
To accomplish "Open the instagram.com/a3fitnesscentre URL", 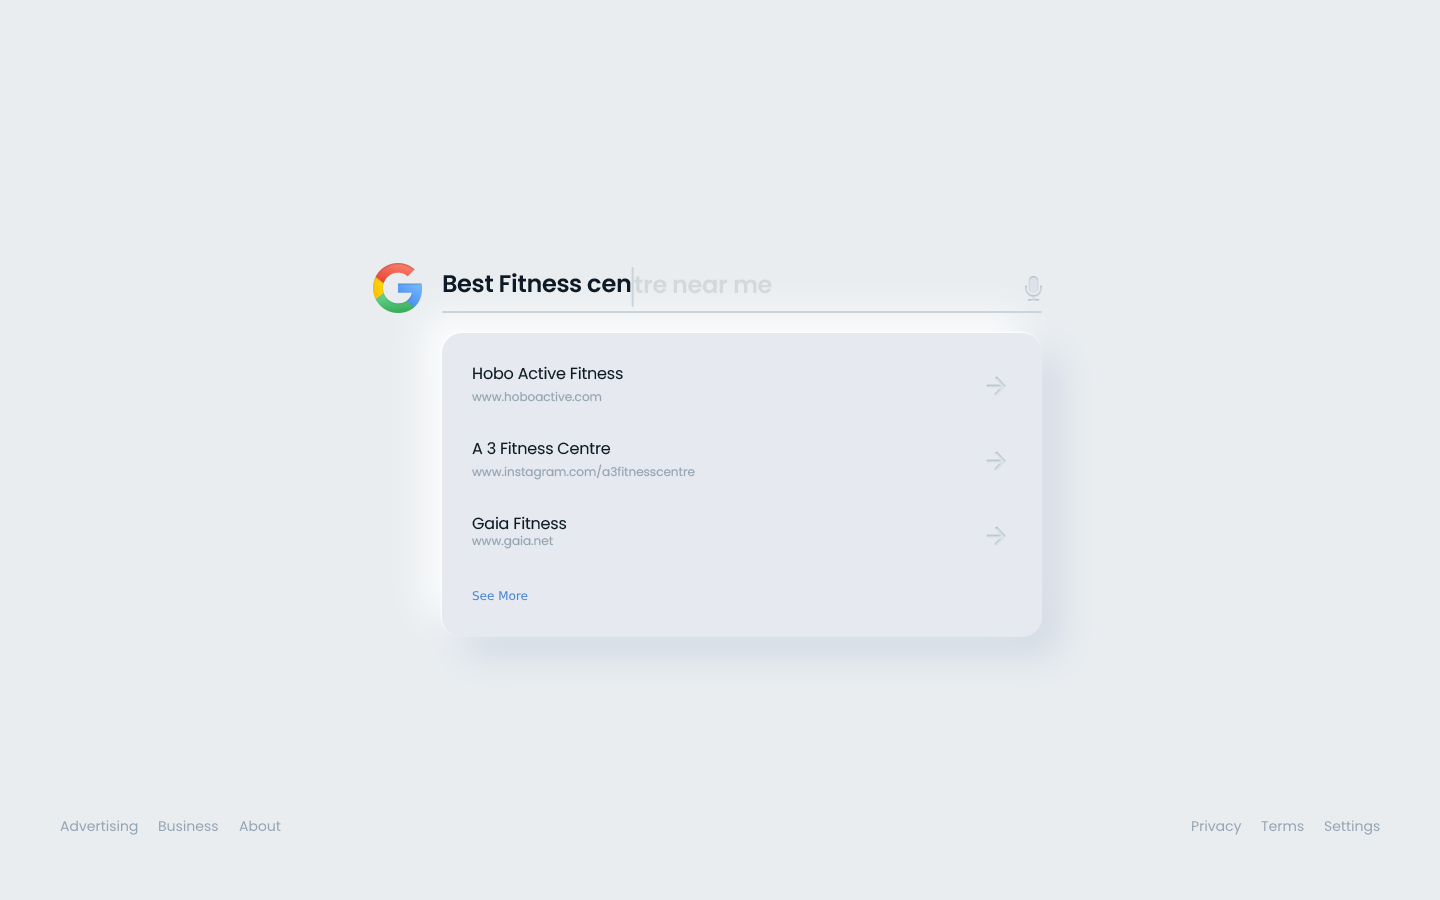I will point(583,472).
